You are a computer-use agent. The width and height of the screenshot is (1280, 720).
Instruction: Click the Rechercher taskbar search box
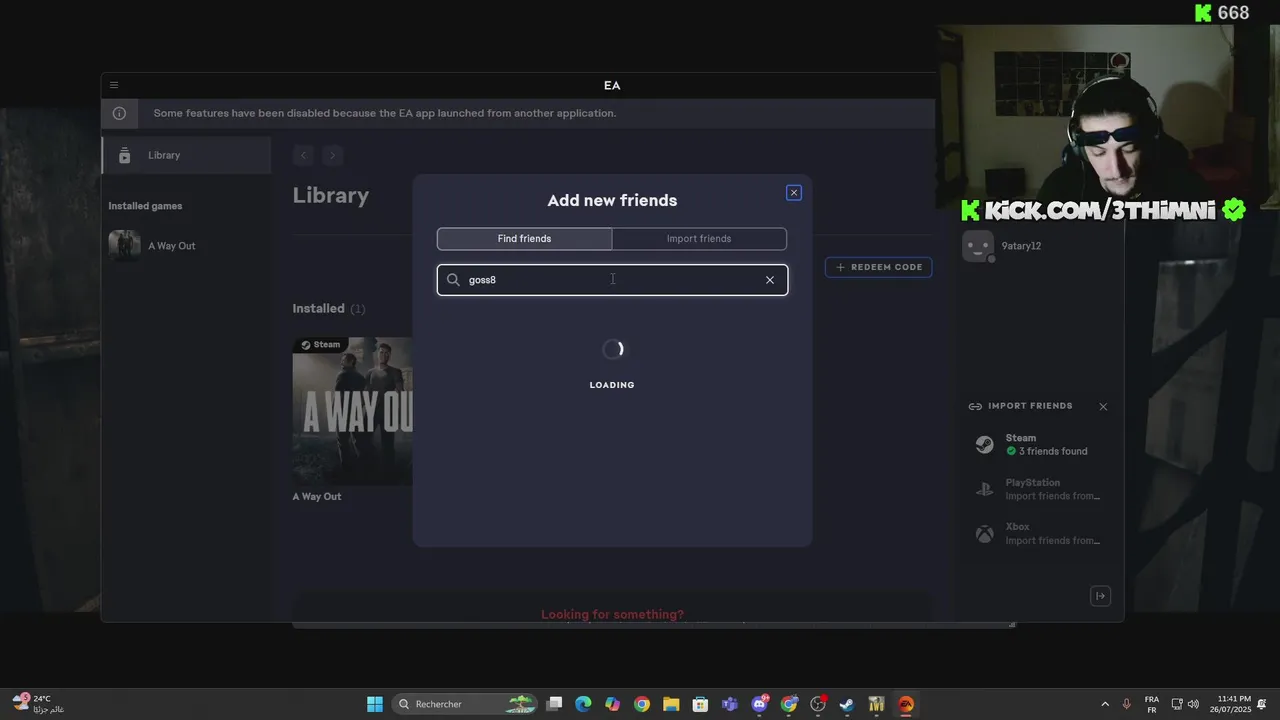pyautogui.click(x=464, y=704)
